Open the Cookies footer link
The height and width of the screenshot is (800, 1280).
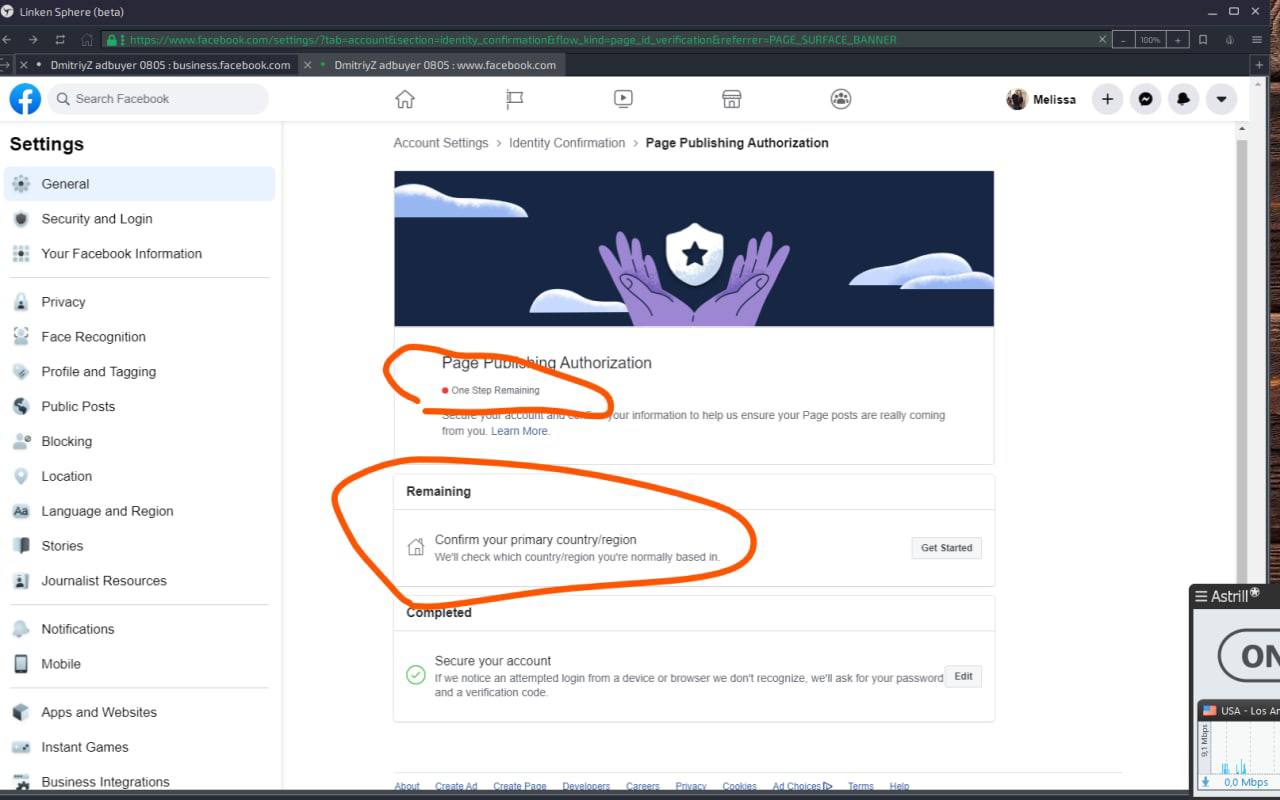[x=740, y=787]
